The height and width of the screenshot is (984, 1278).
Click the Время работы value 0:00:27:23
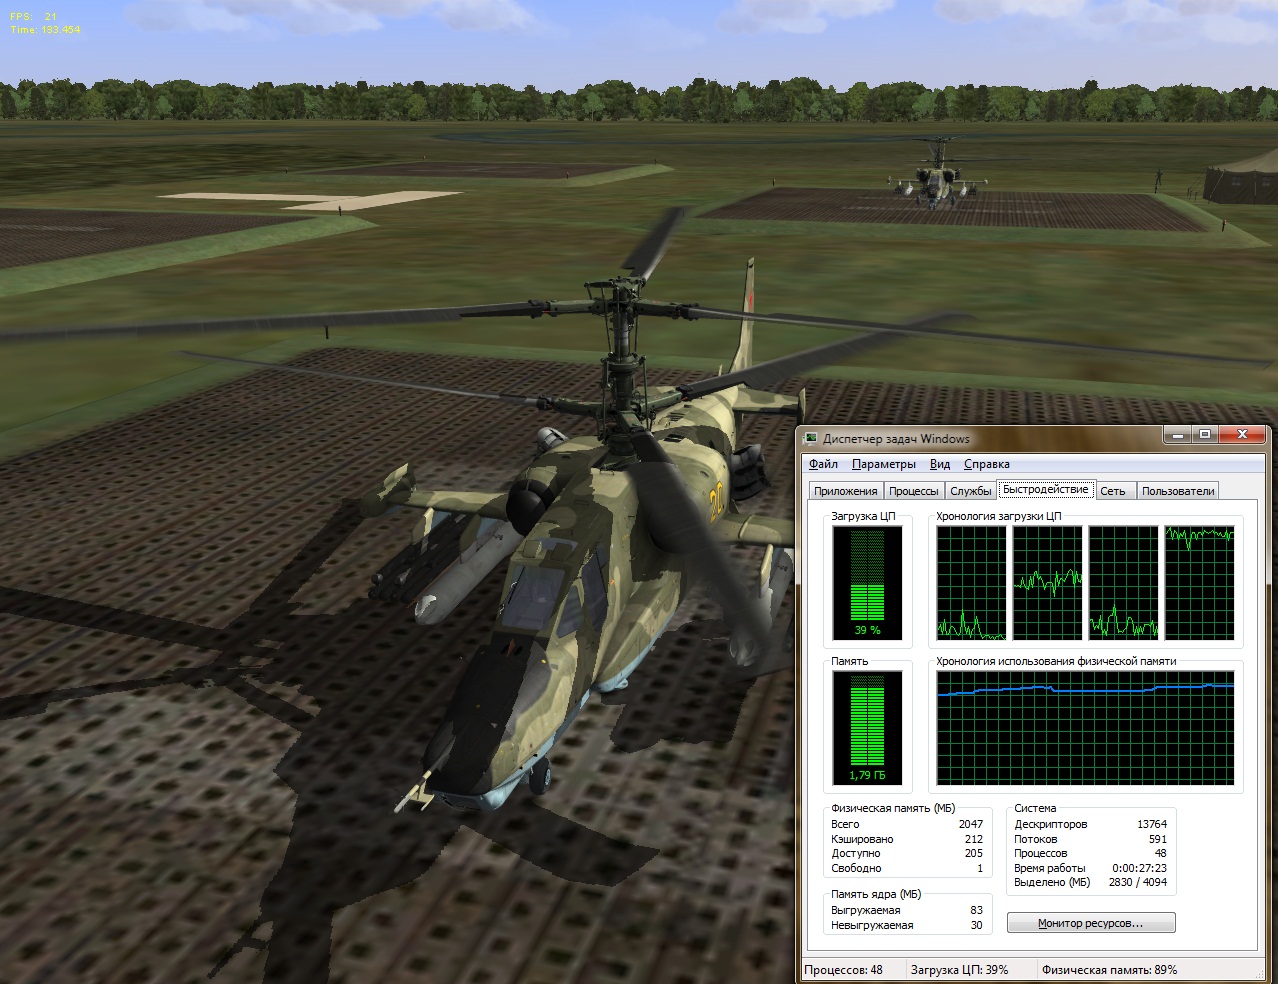point(1139,868)
